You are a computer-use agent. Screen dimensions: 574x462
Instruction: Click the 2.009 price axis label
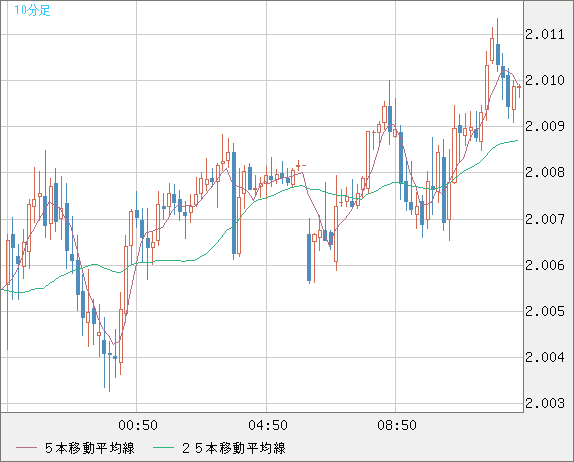tap(545, 127)
